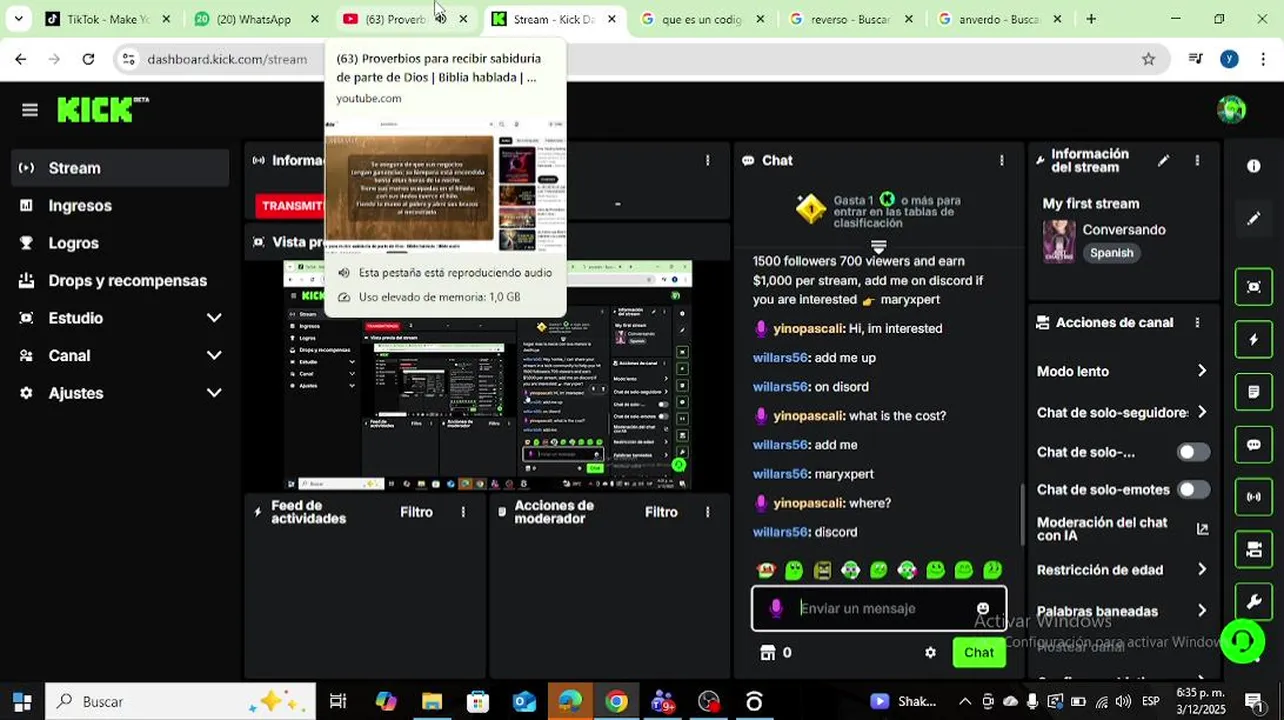Open the Windows Start button
Image resolution: width=1284 pixels, height=720 pixels.
(x=21, y=702)
